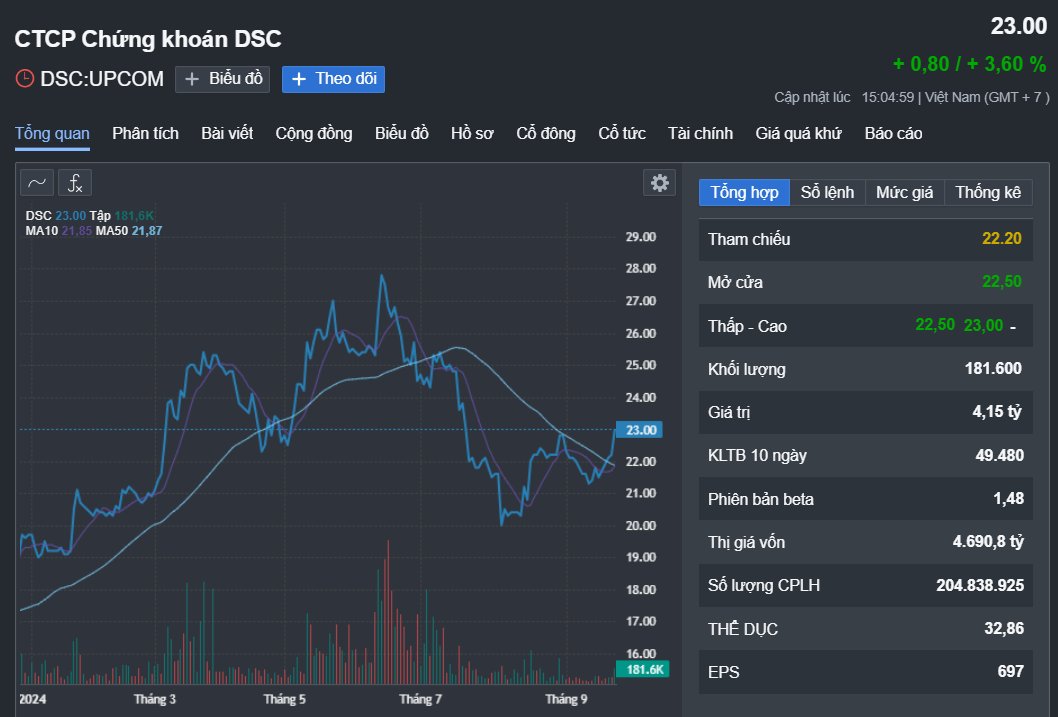1058x717 pixels.
Task: Open the Tài chính tab
Action: coord(700,133)
